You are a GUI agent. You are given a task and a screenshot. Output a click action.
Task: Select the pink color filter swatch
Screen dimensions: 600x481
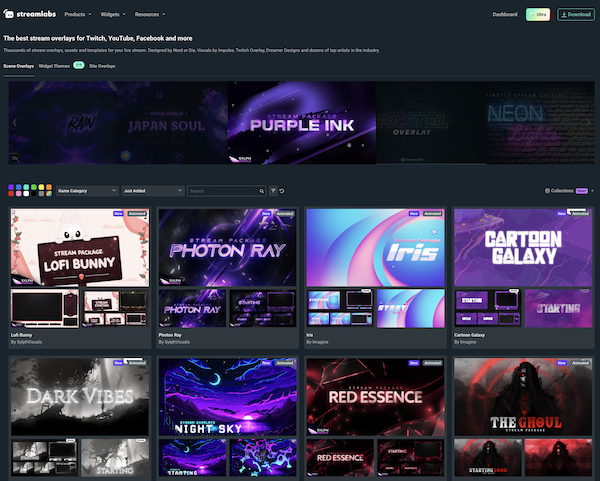pyautogui.click(x=18, y=194)
